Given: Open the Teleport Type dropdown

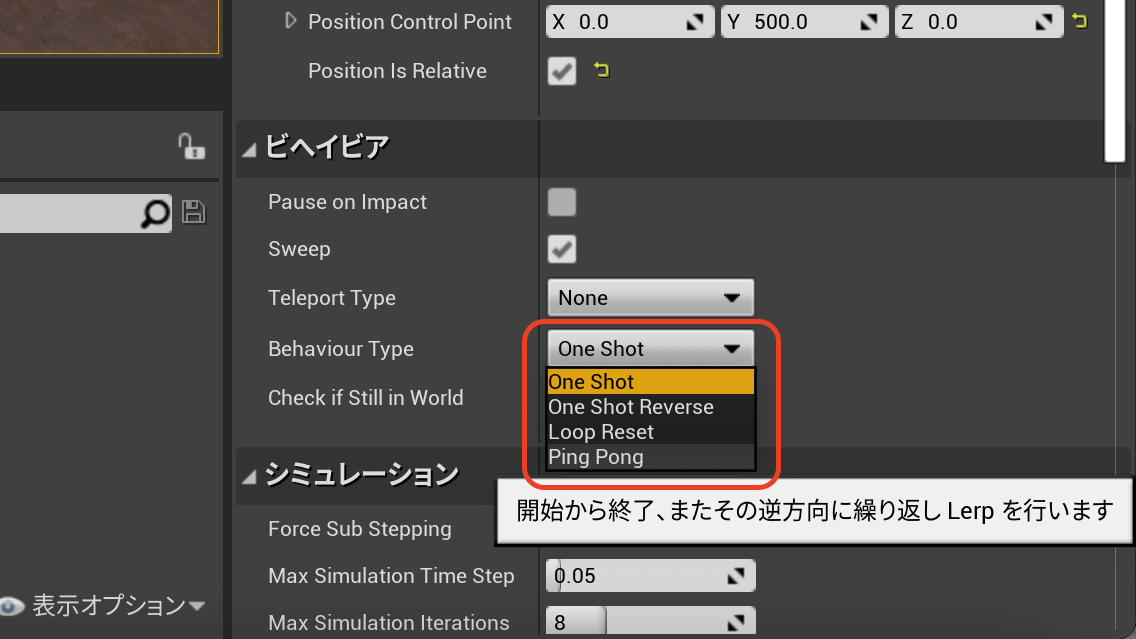Looking at the screenshot, I should 650,298.
